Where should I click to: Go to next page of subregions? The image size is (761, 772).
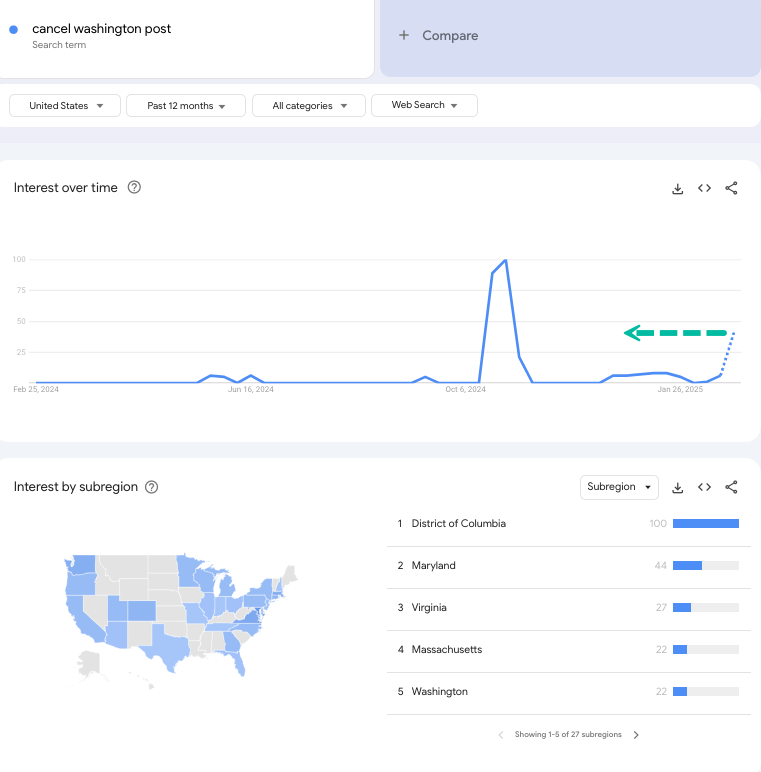point(636,735)
